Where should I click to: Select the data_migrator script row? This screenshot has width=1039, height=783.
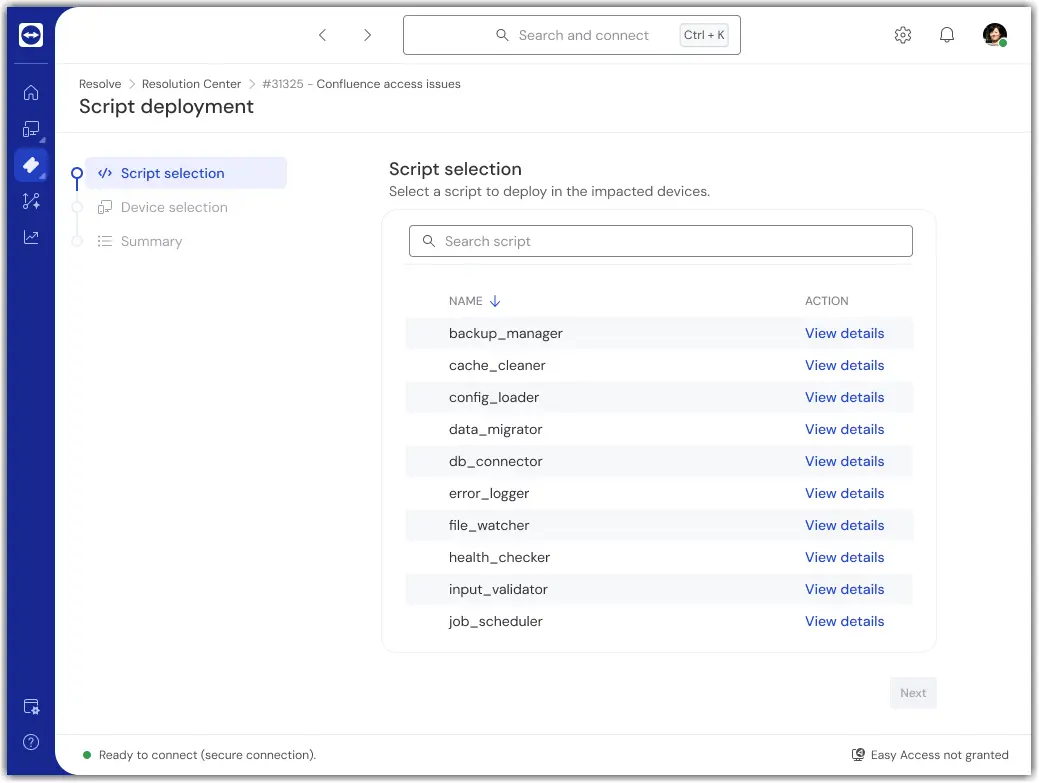click(x=659, y=429)
